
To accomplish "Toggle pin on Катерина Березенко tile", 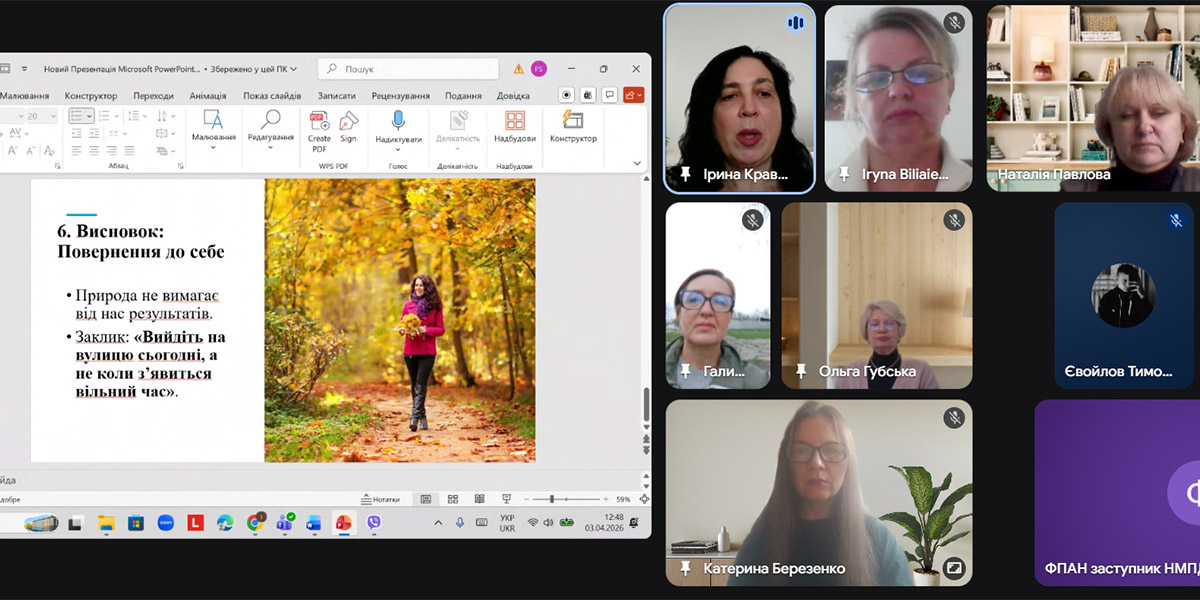I will click(685, 568).
